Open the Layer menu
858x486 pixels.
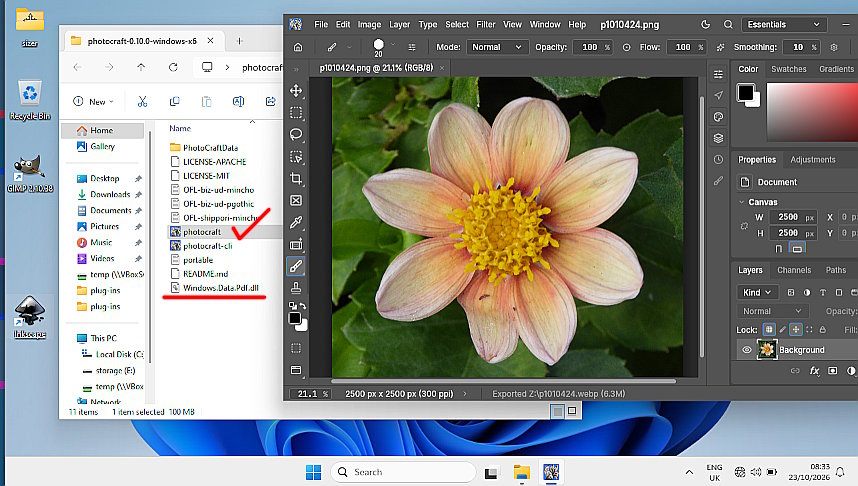399,25
